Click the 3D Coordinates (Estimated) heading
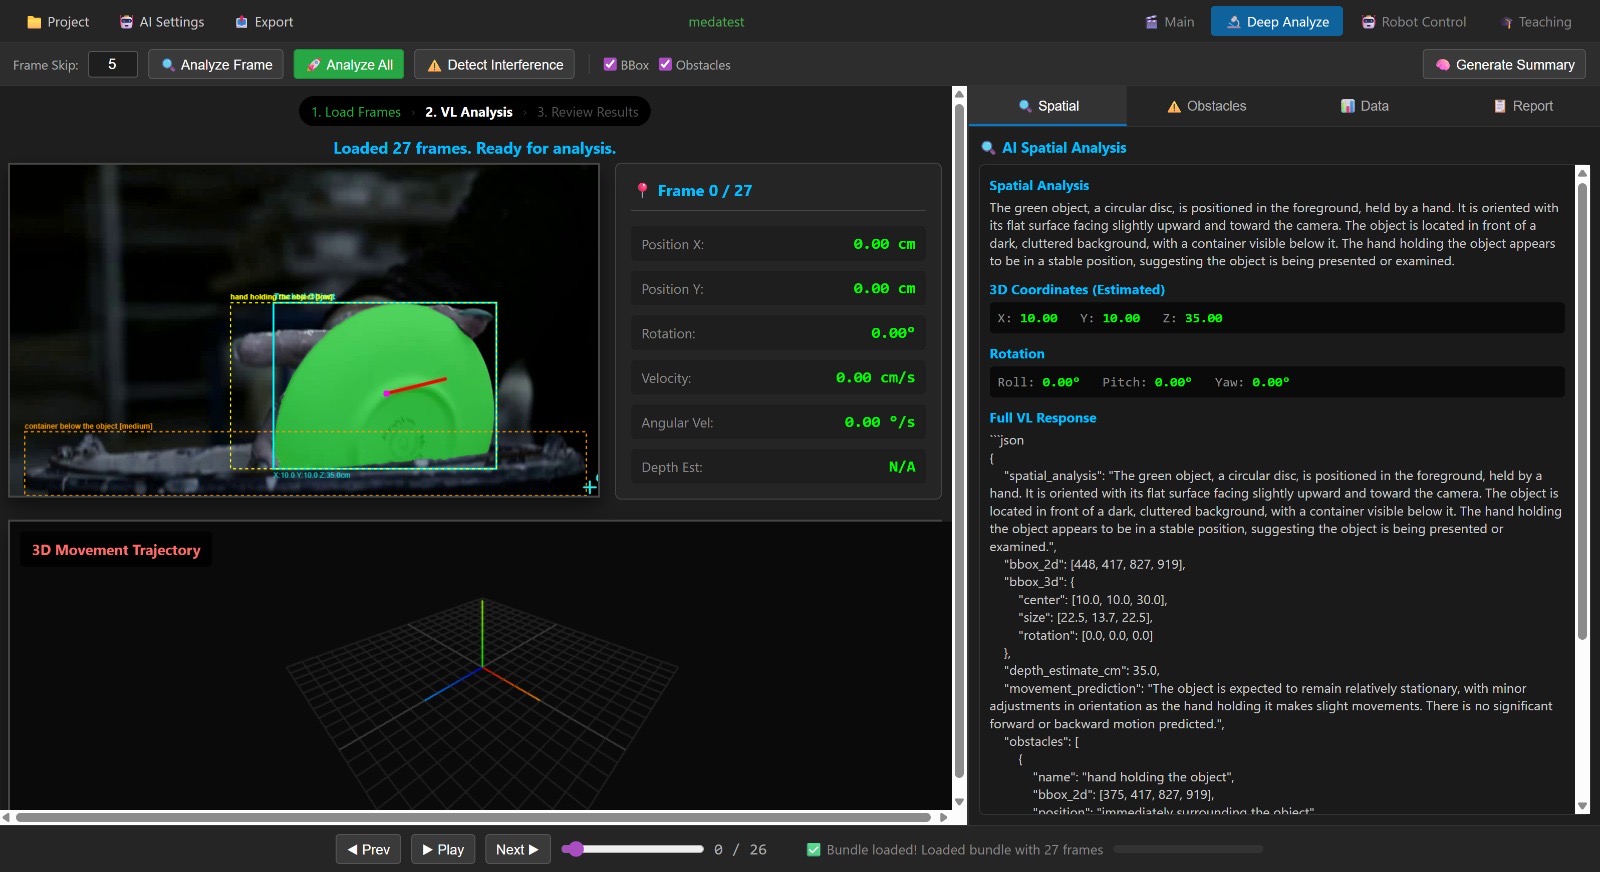 1077,290
